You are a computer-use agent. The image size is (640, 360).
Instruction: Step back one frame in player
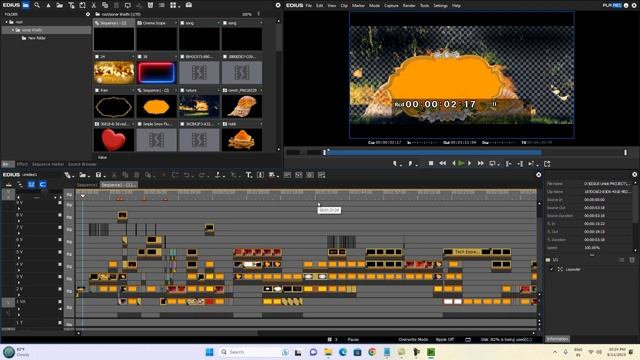point(454,163)
